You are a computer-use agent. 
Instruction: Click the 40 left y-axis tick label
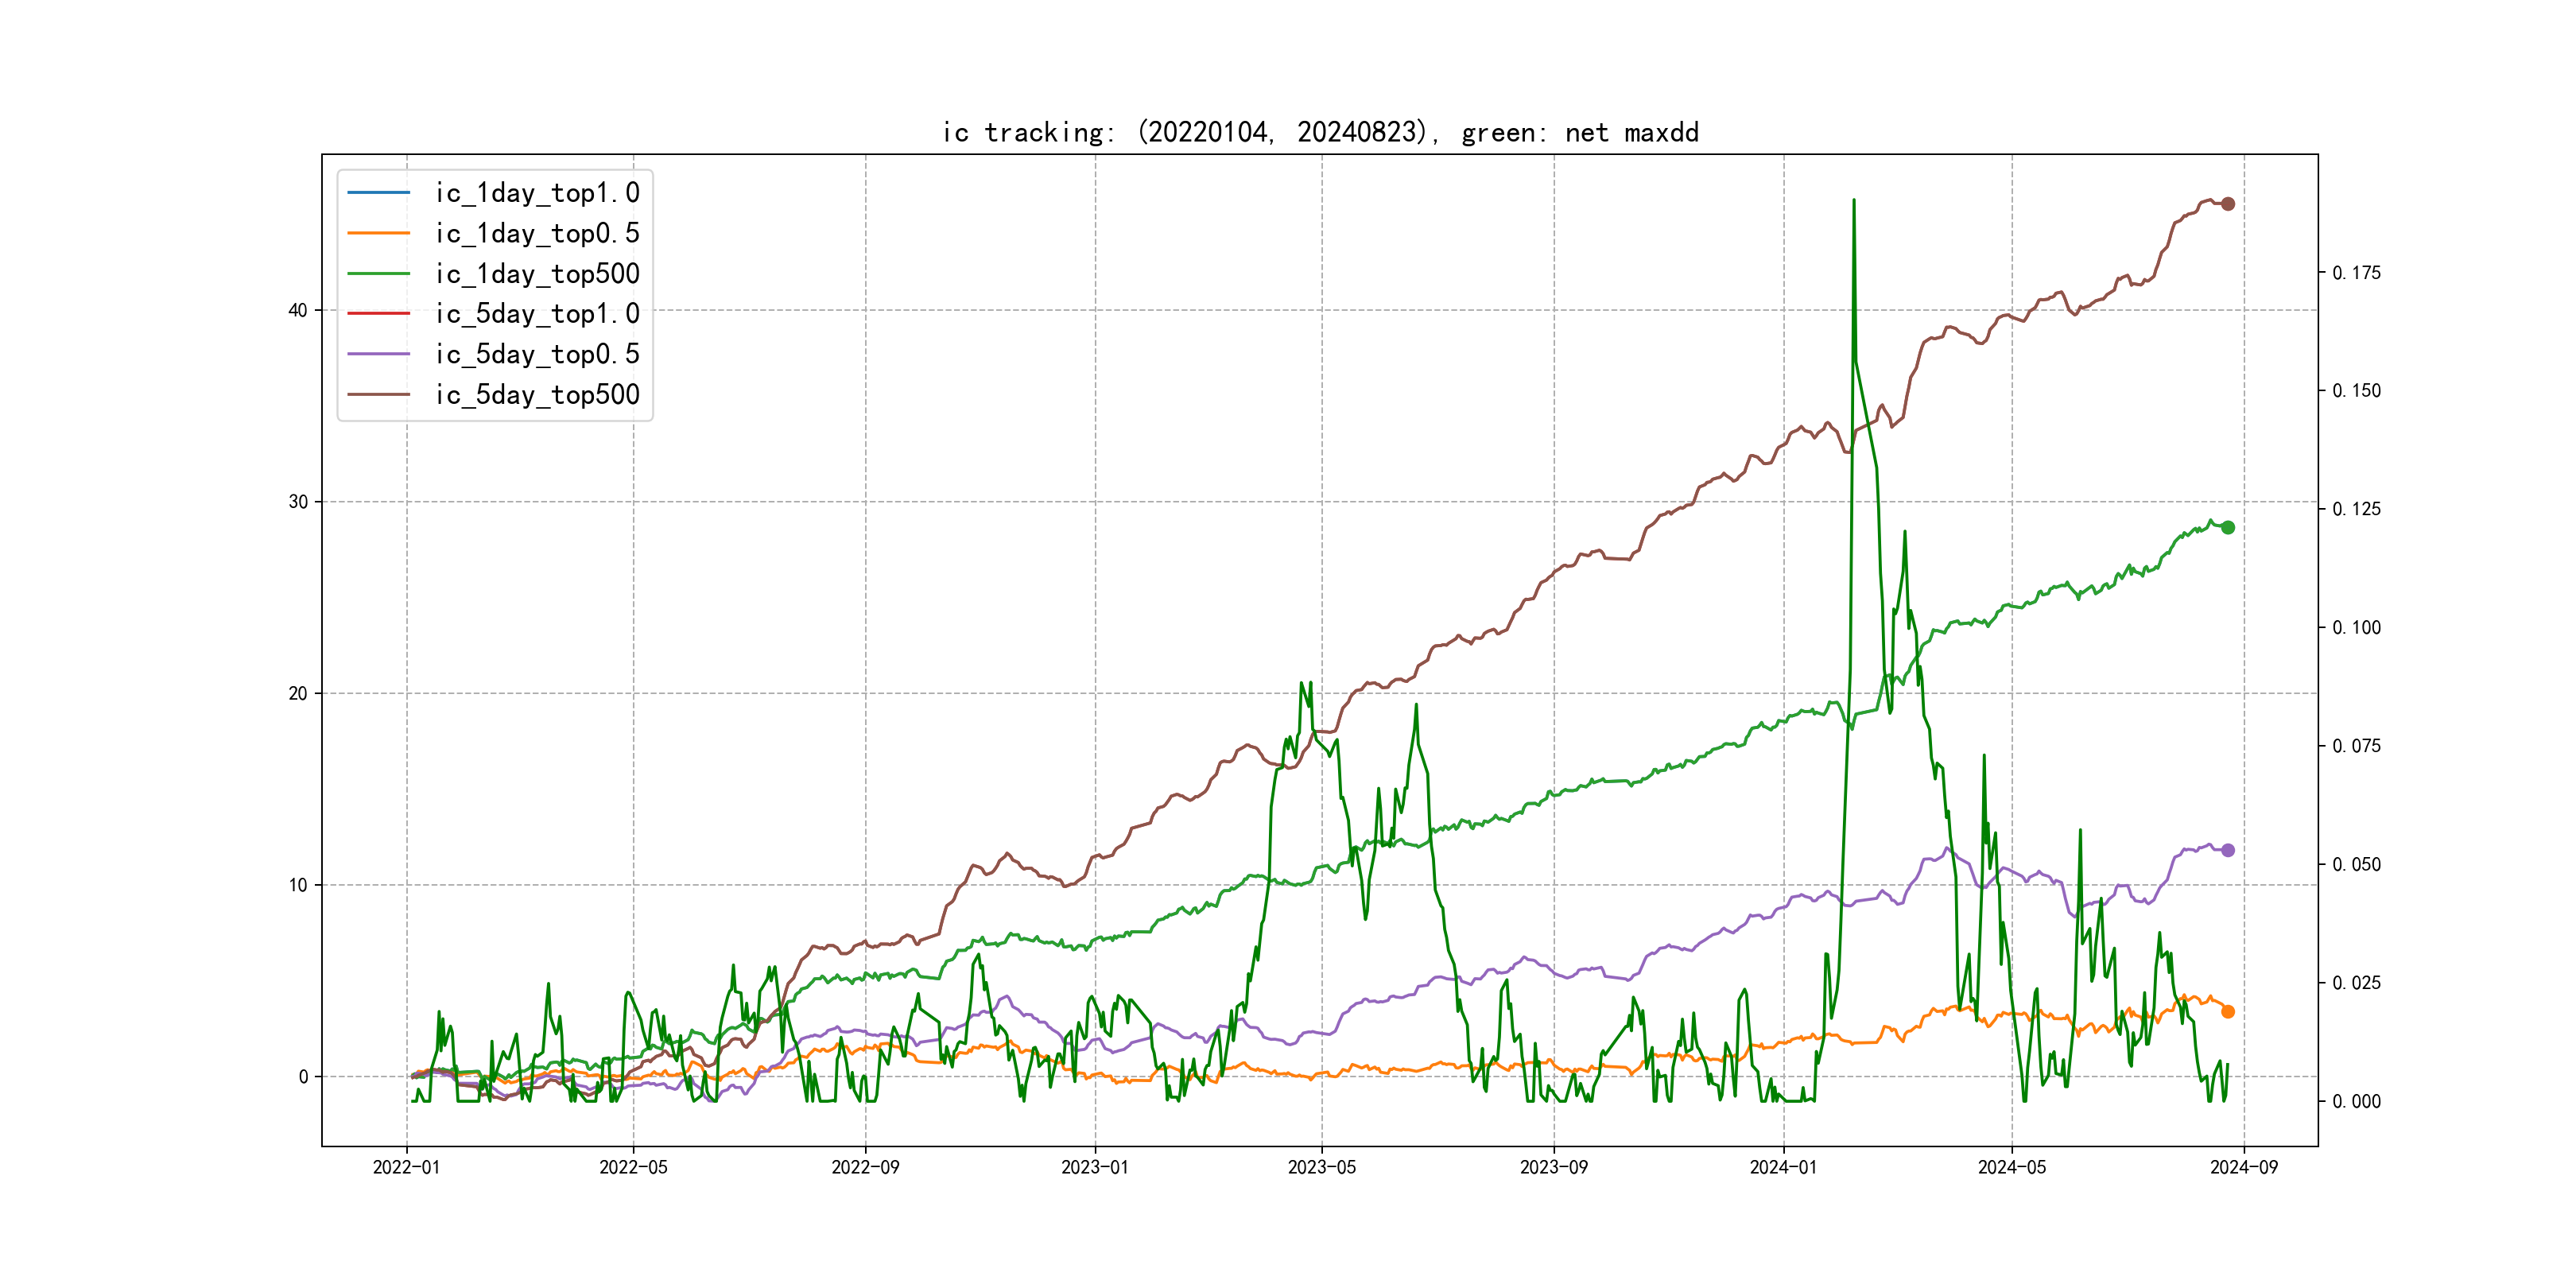[297, 310]
